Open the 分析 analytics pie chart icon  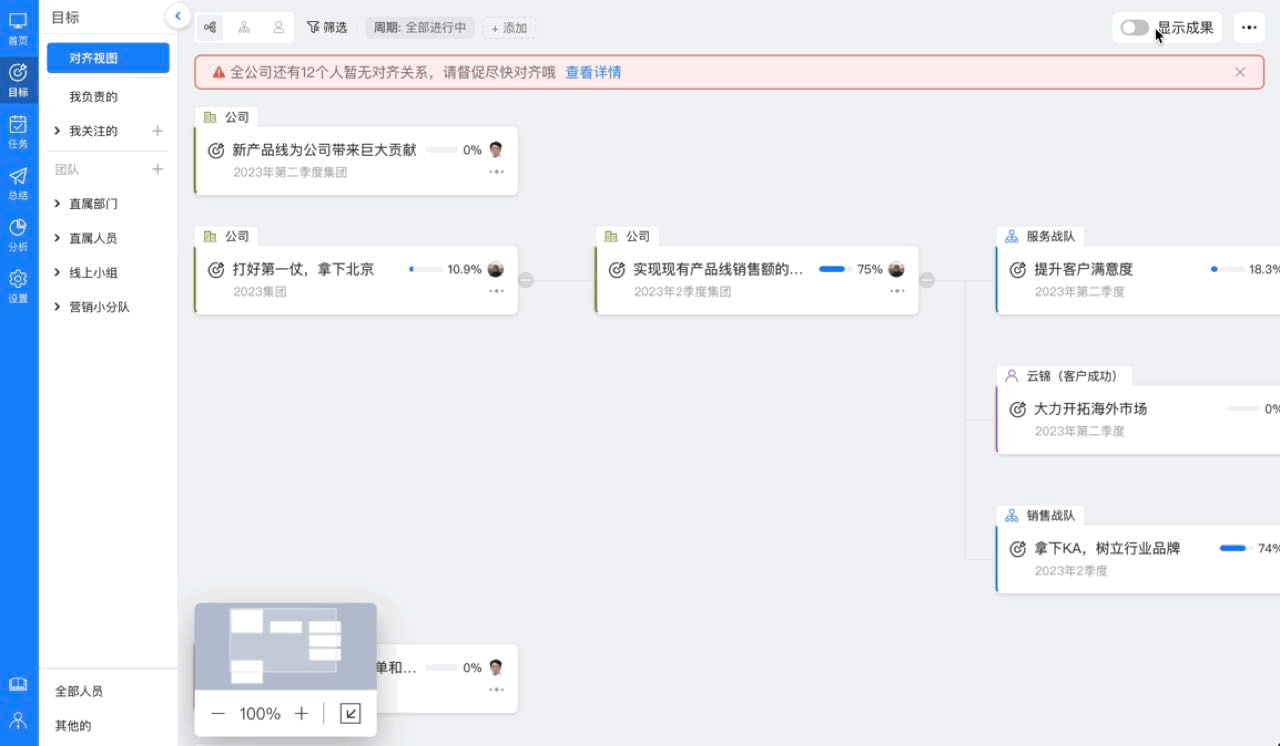[x=18, y=234]
